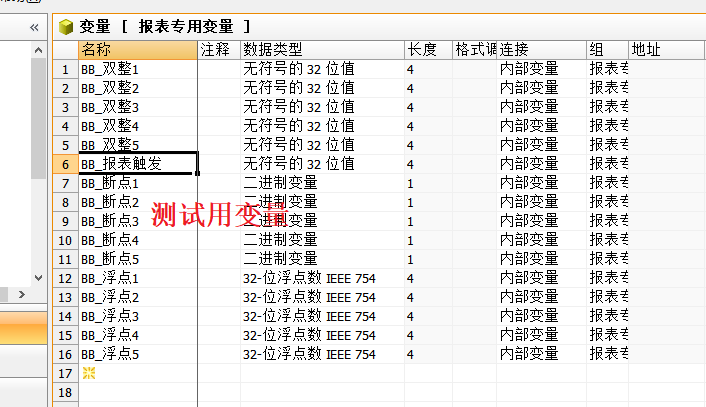Open data type cell for BB_浮点1
706x407 pixels.
pos(321,278)
